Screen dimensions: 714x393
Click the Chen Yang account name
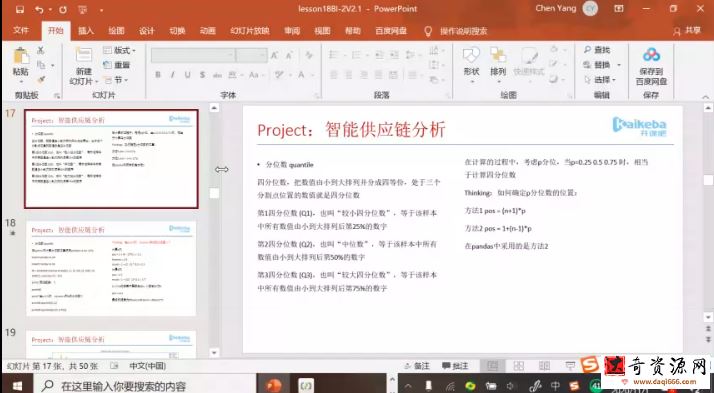click(556, 8)
